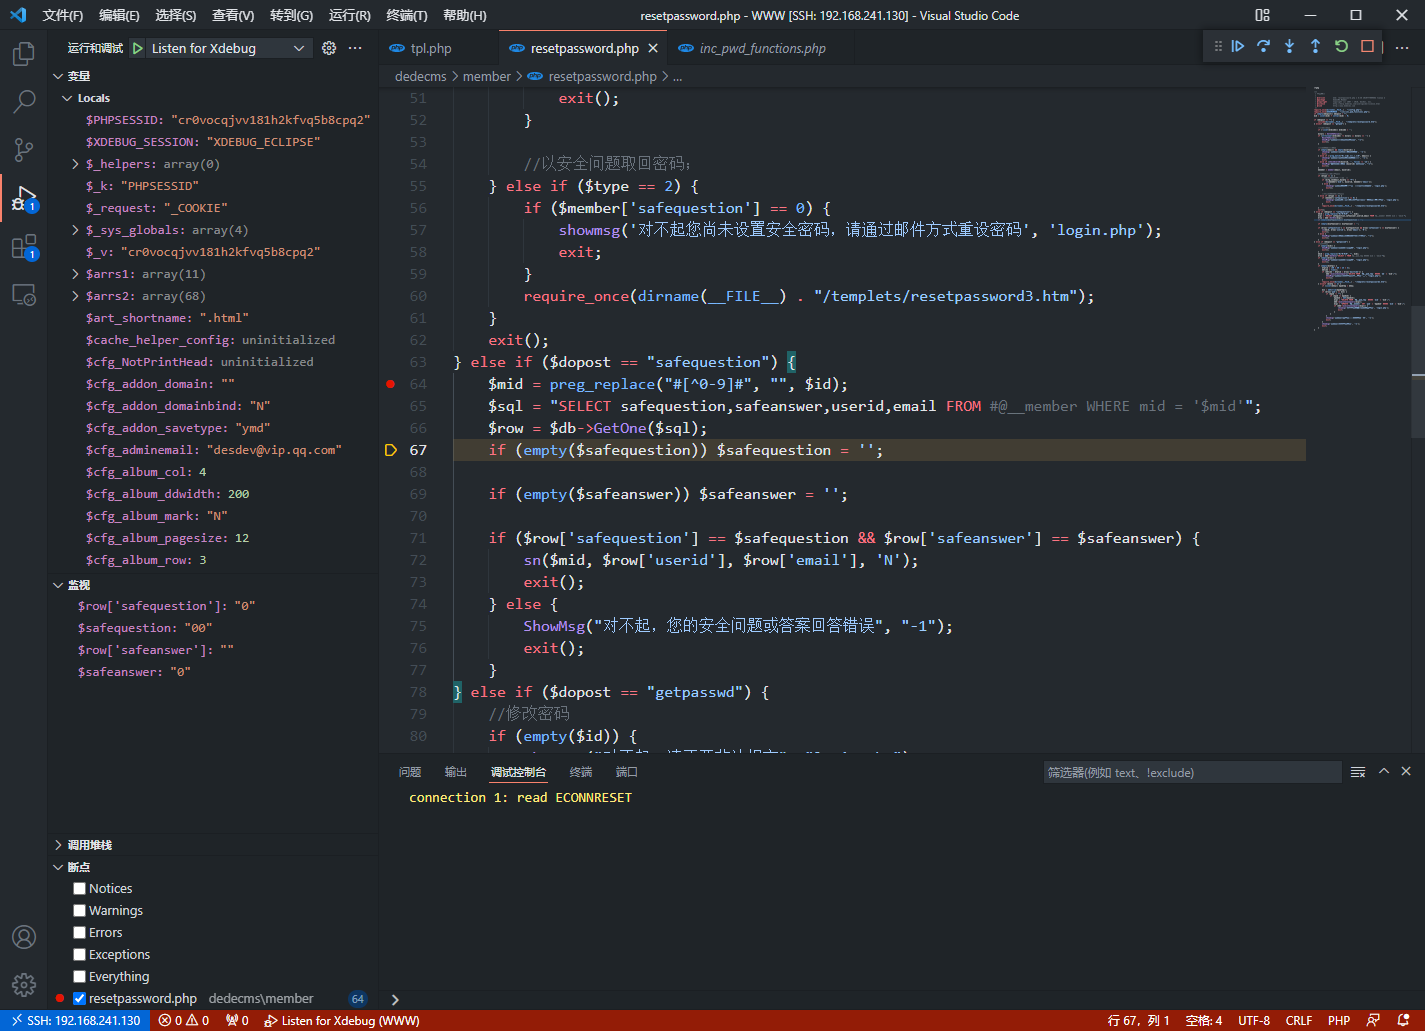Open the Extensions view in activity bar
Image resolution: width=1425 pixels, height=1031 pixels.
point(24,246)
